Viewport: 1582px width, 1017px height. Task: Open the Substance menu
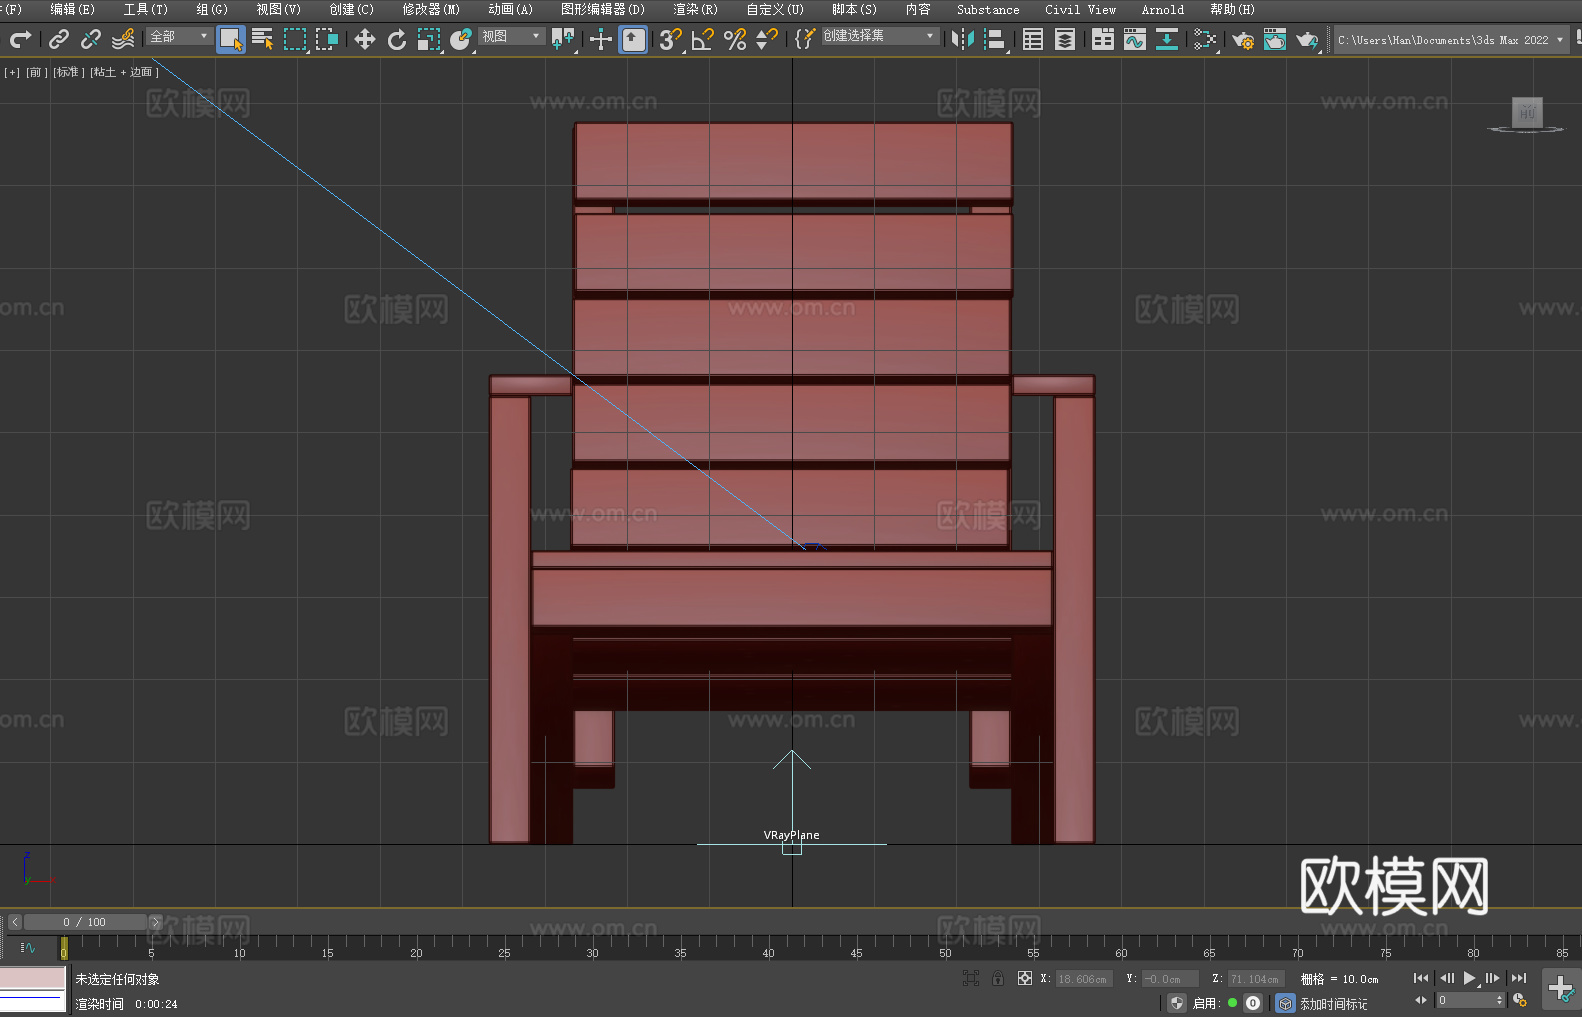[x=988, y=9]
